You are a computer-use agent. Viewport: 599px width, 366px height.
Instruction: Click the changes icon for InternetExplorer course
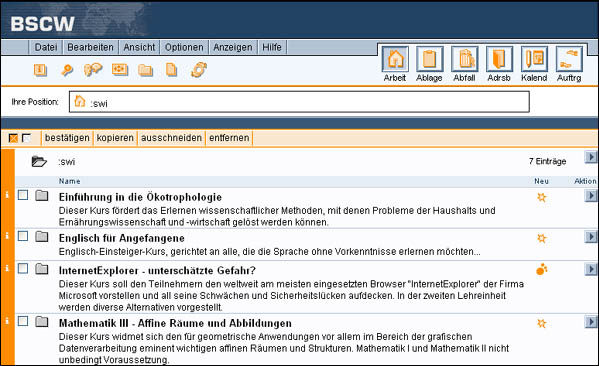point(542,269)
